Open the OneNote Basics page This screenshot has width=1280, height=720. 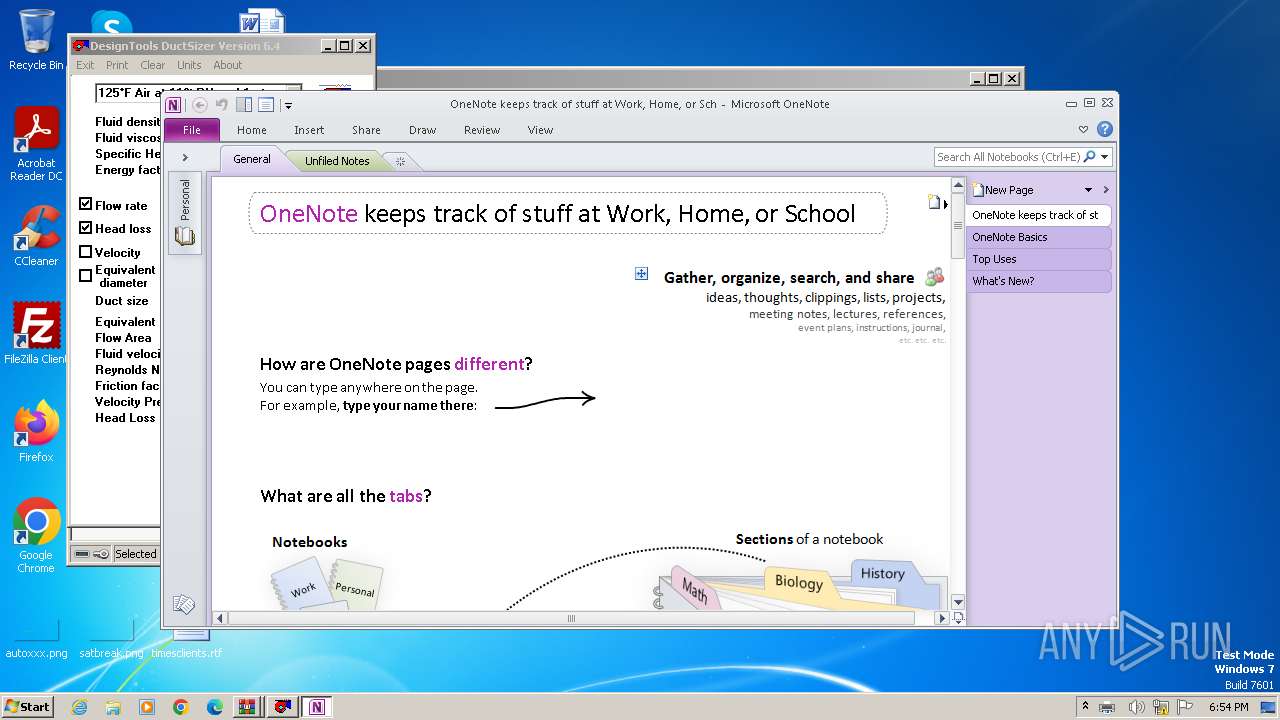point(1039,237)
